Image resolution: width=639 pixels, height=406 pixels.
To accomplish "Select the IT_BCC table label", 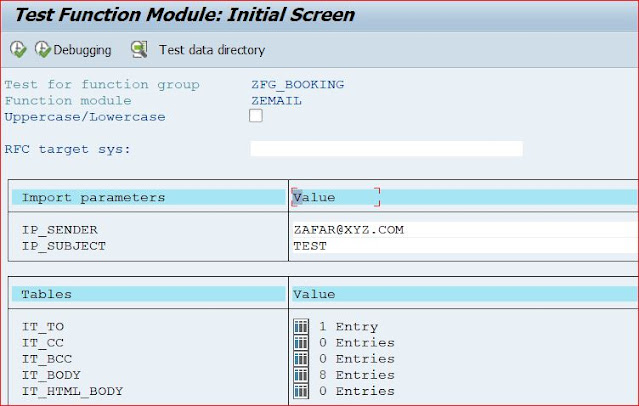I will click(x=47, y=359).
